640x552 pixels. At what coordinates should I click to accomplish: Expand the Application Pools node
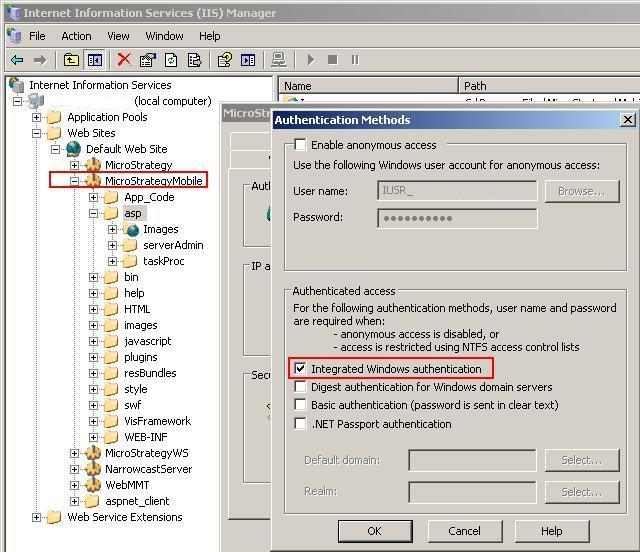point(37,117)
